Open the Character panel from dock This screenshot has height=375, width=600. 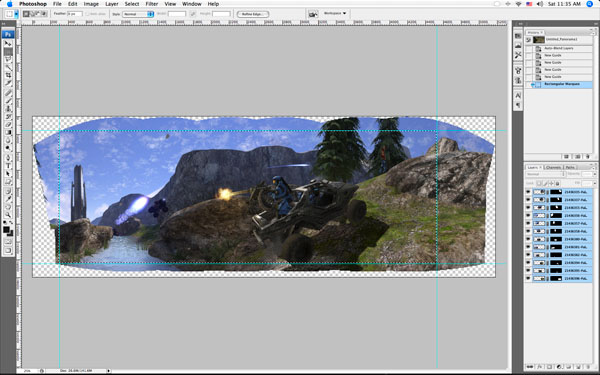pyautogui.click(x=518, y=95)
